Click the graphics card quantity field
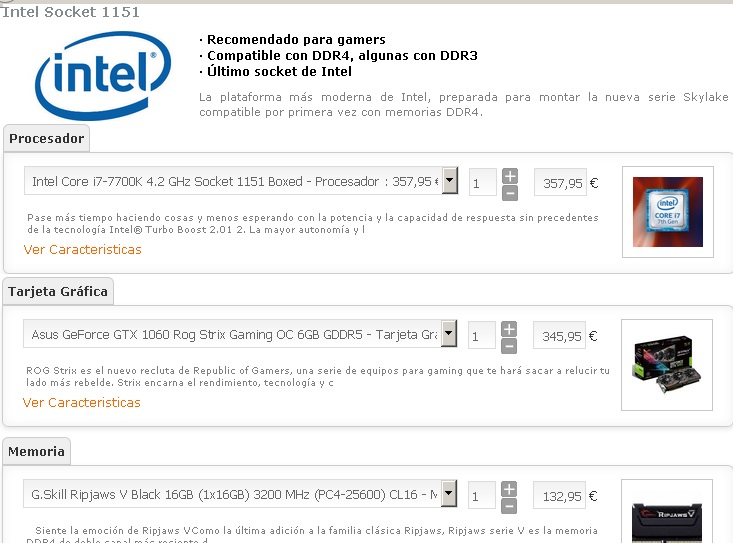This screenshot has height=544, width=733. tap(481, 335)
